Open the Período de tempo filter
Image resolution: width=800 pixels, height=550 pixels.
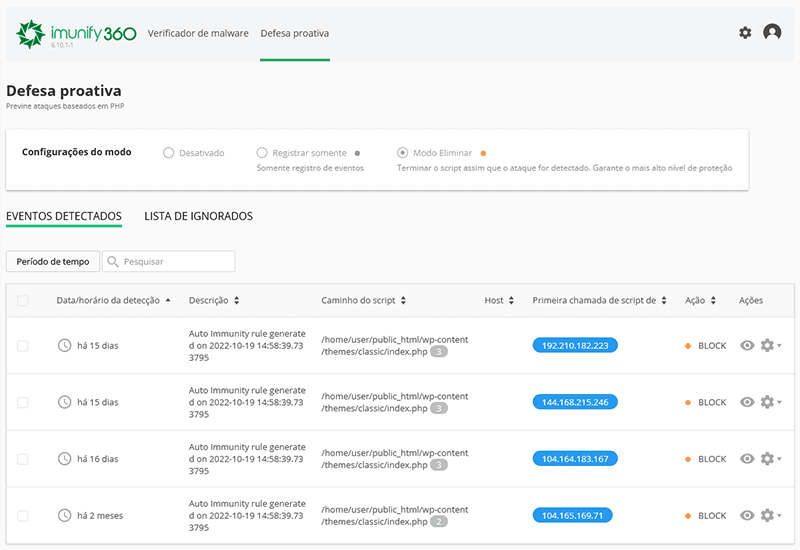53,261
